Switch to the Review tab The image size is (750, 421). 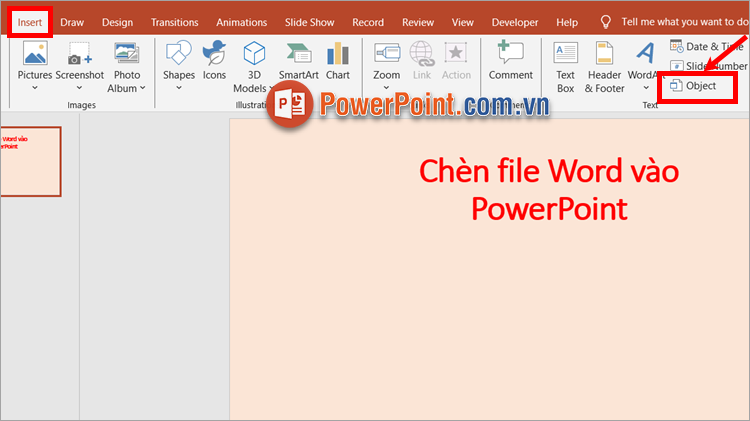(418, 22)
